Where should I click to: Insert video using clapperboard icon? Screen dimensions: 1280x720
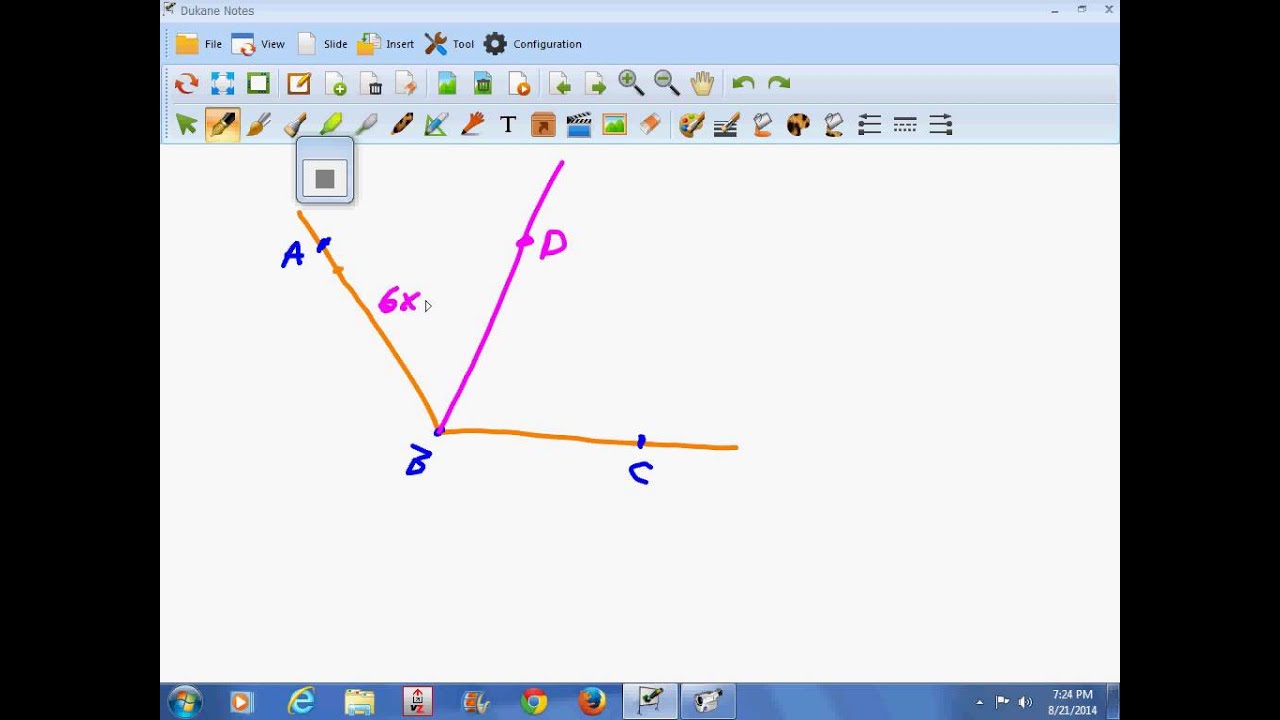coord(578,125)
